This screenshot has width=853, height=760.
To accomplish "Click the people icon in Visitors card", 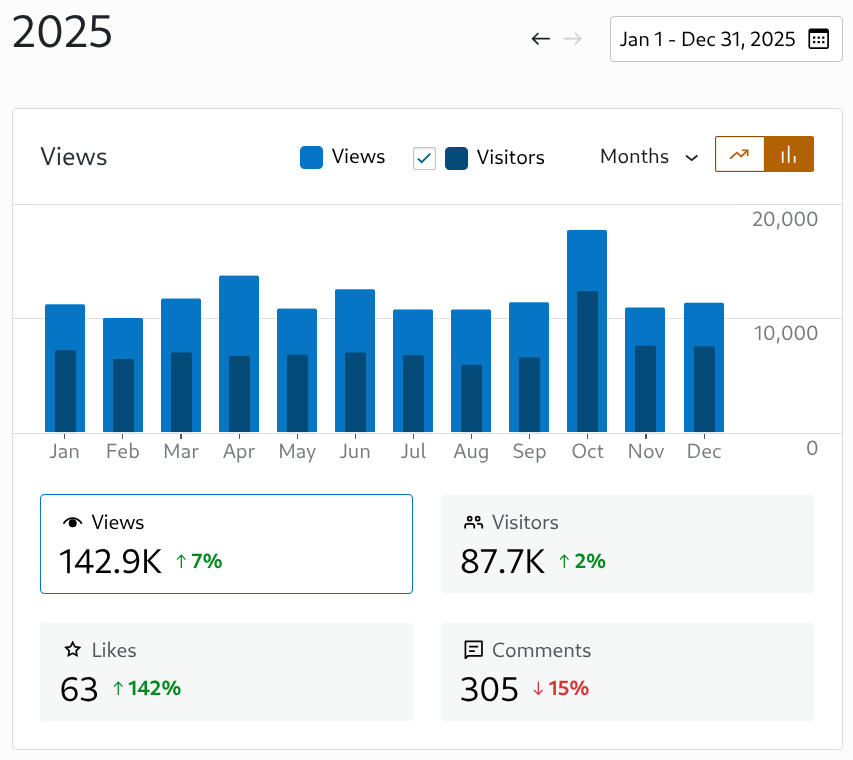I will pos(473,523).
